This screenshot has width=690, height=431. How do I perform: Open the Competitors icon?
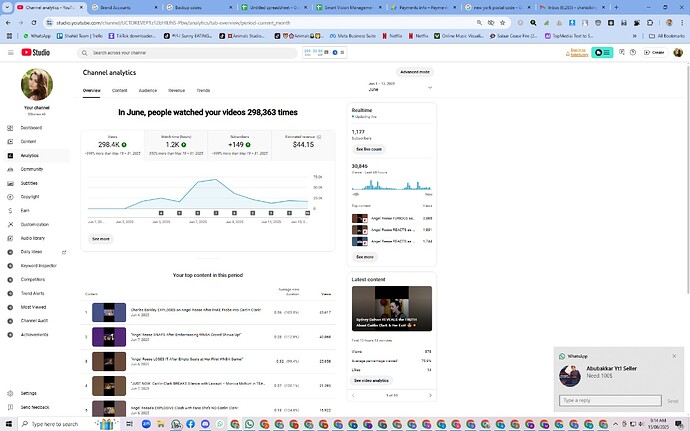click(x=10, y=280)
